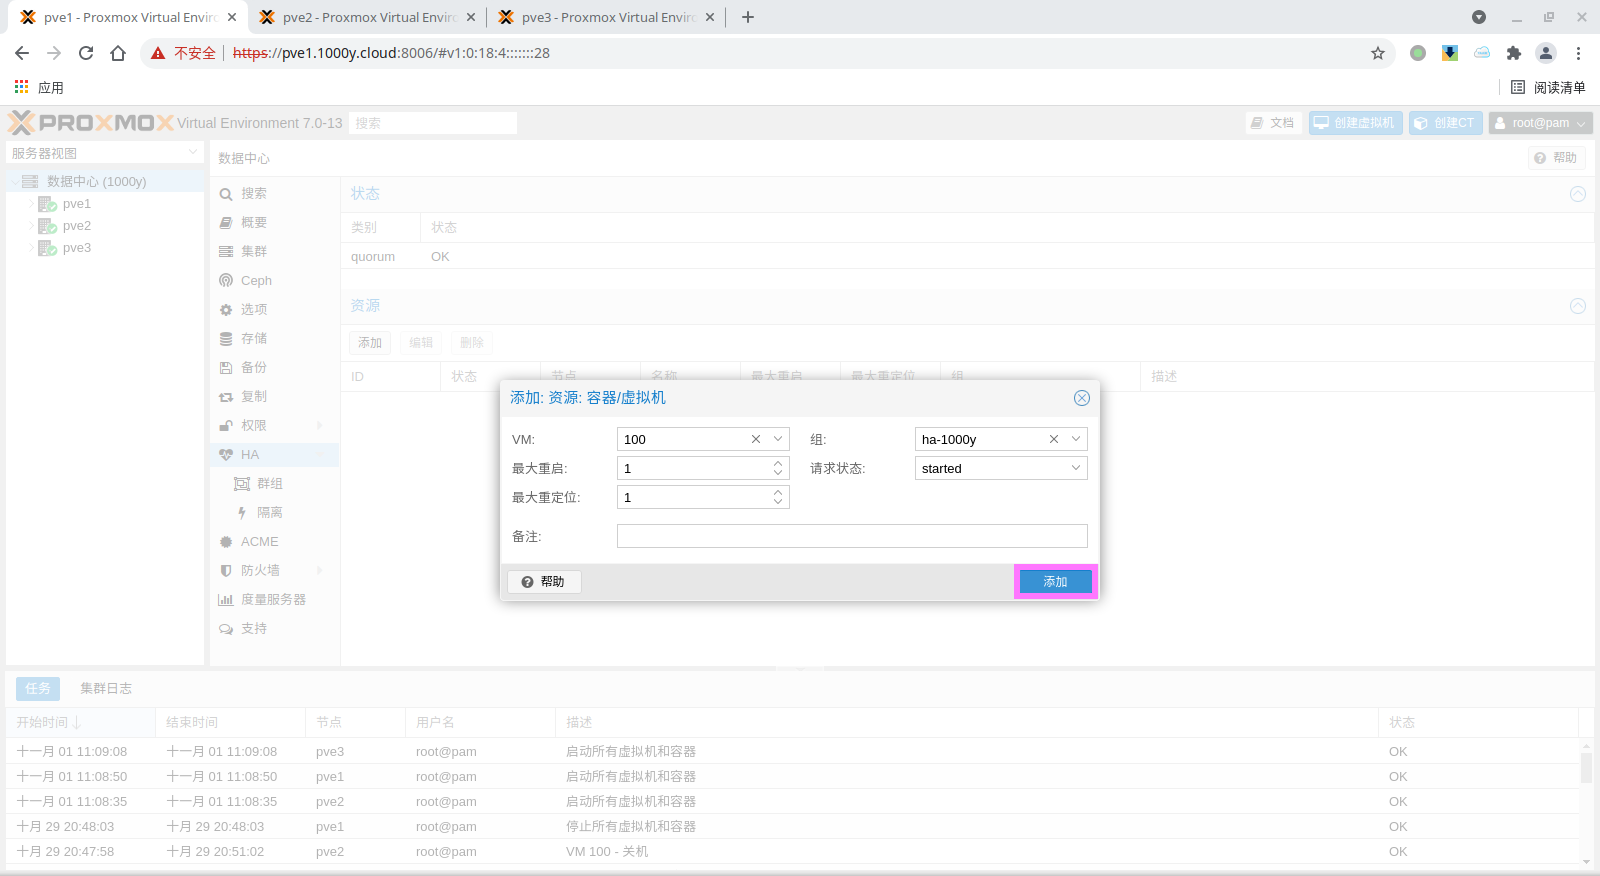The height and width of the screenshot is (876, 1600).
Task: Open the Chrome profile avatar icon
Action: click(x=1546, y=53)
